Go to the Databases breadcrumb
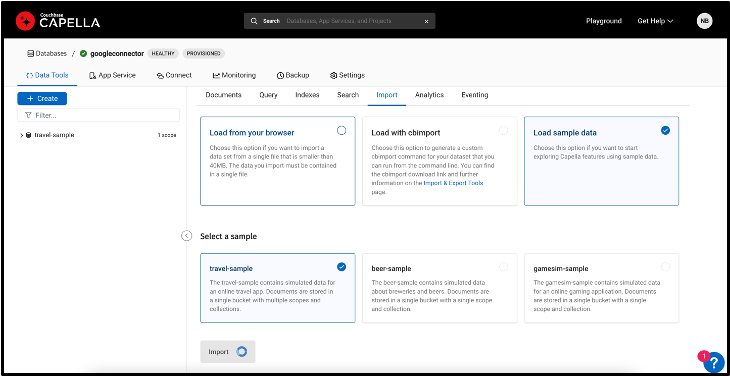 (x=47, y=54)
